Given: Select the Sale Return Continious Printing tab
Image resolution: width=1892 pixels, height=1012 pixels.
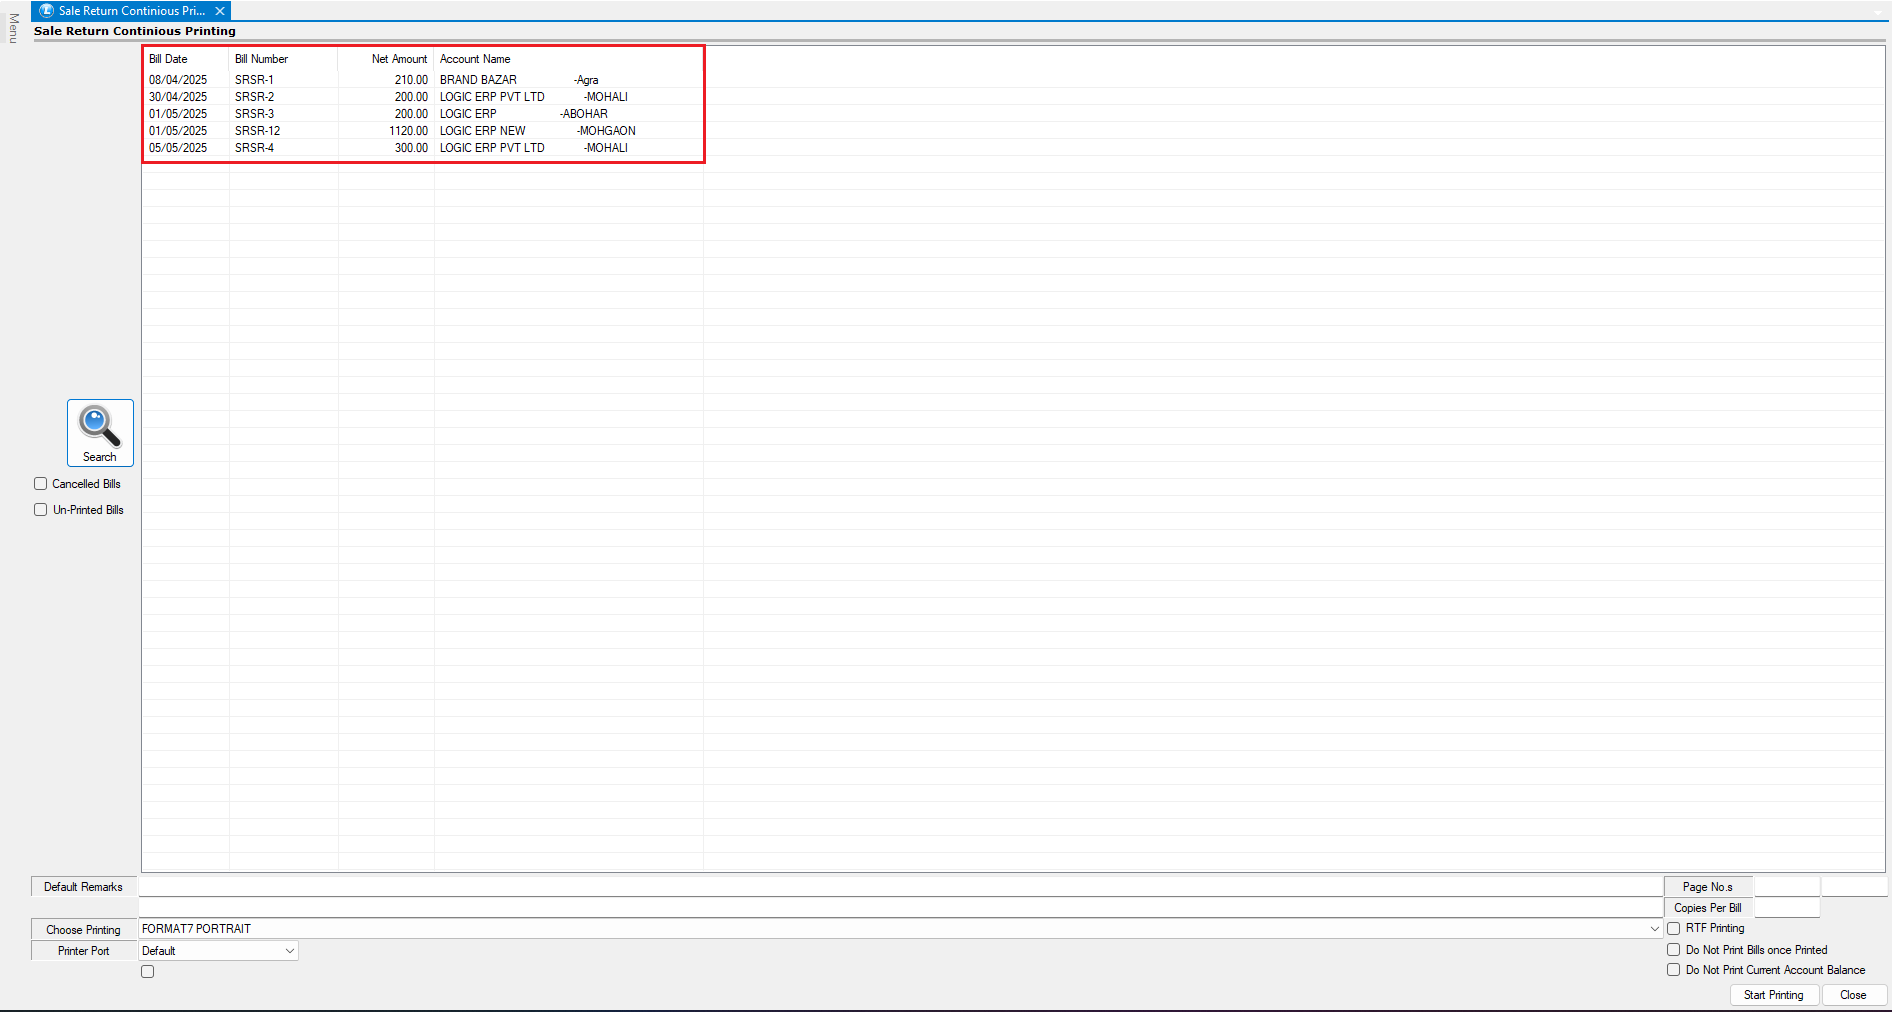Looking at the screenshot, I should pos(131,11).
